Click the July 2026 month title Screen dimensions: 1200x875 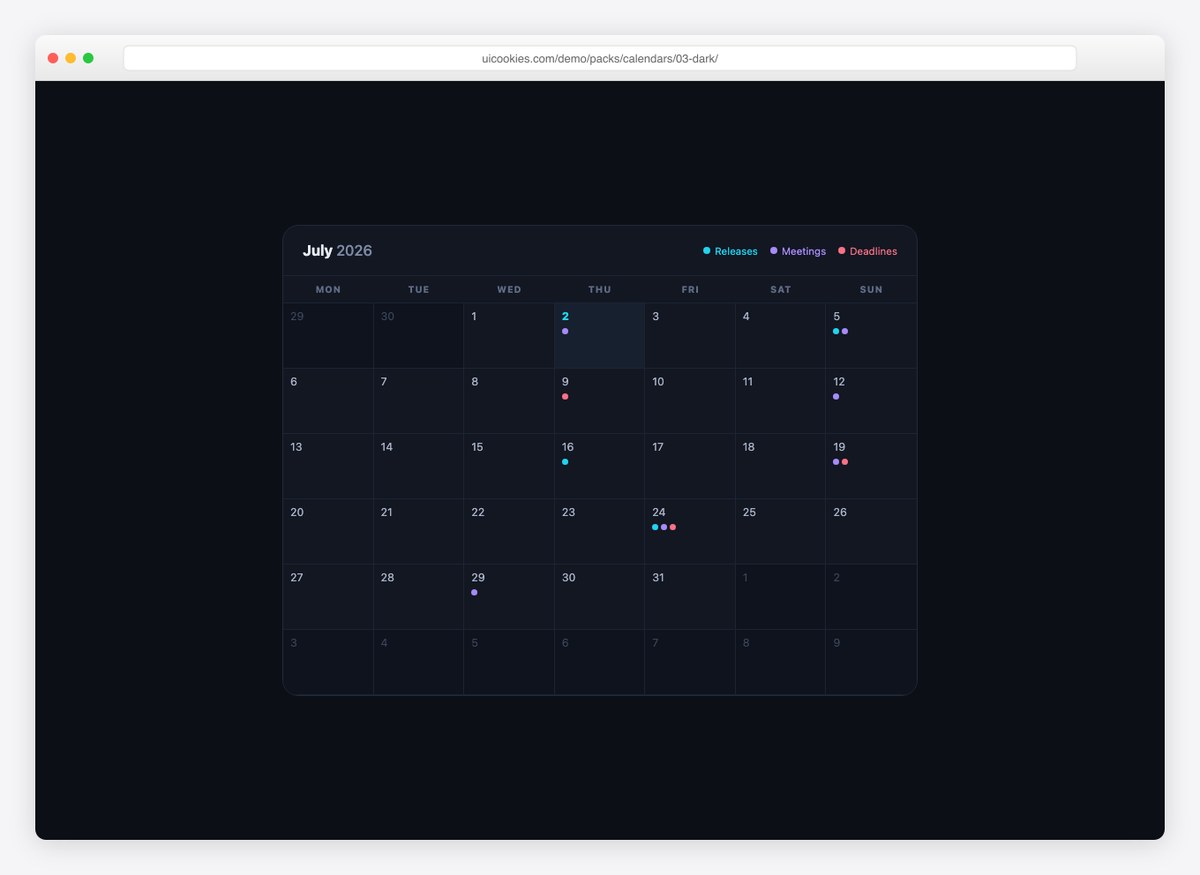(x=337, y=251)
